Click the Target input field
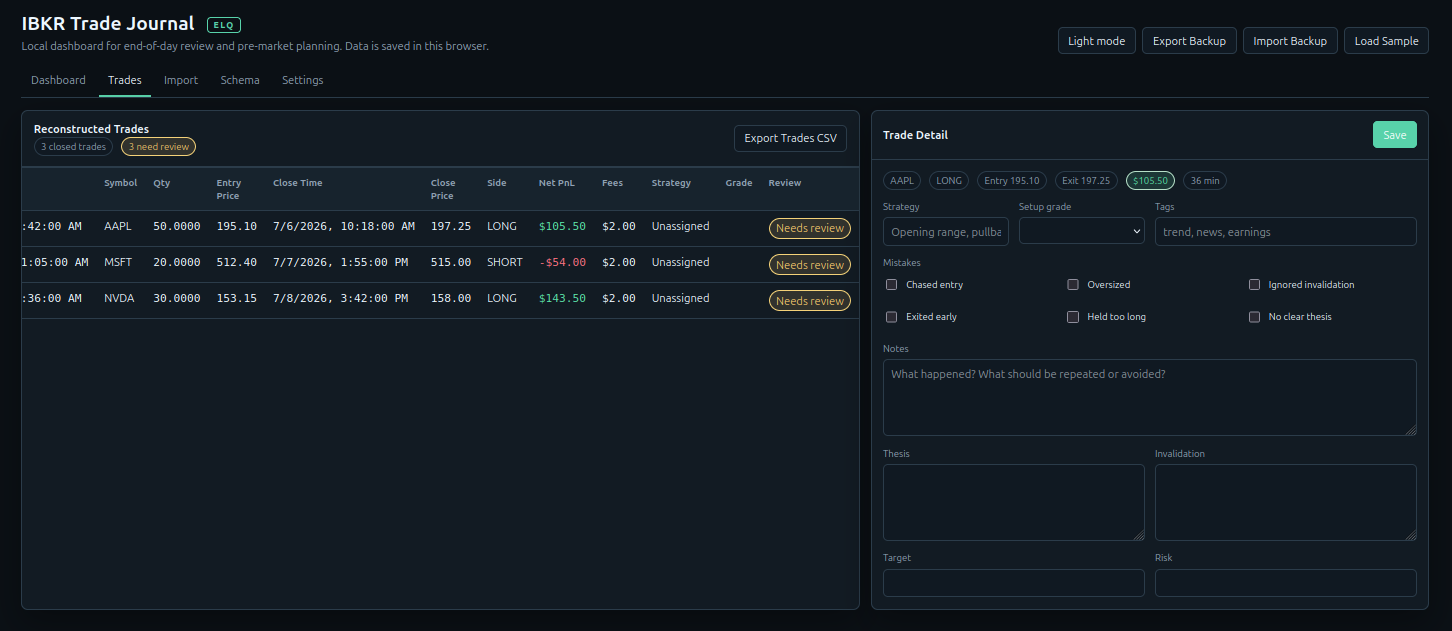 [1014, 583]
